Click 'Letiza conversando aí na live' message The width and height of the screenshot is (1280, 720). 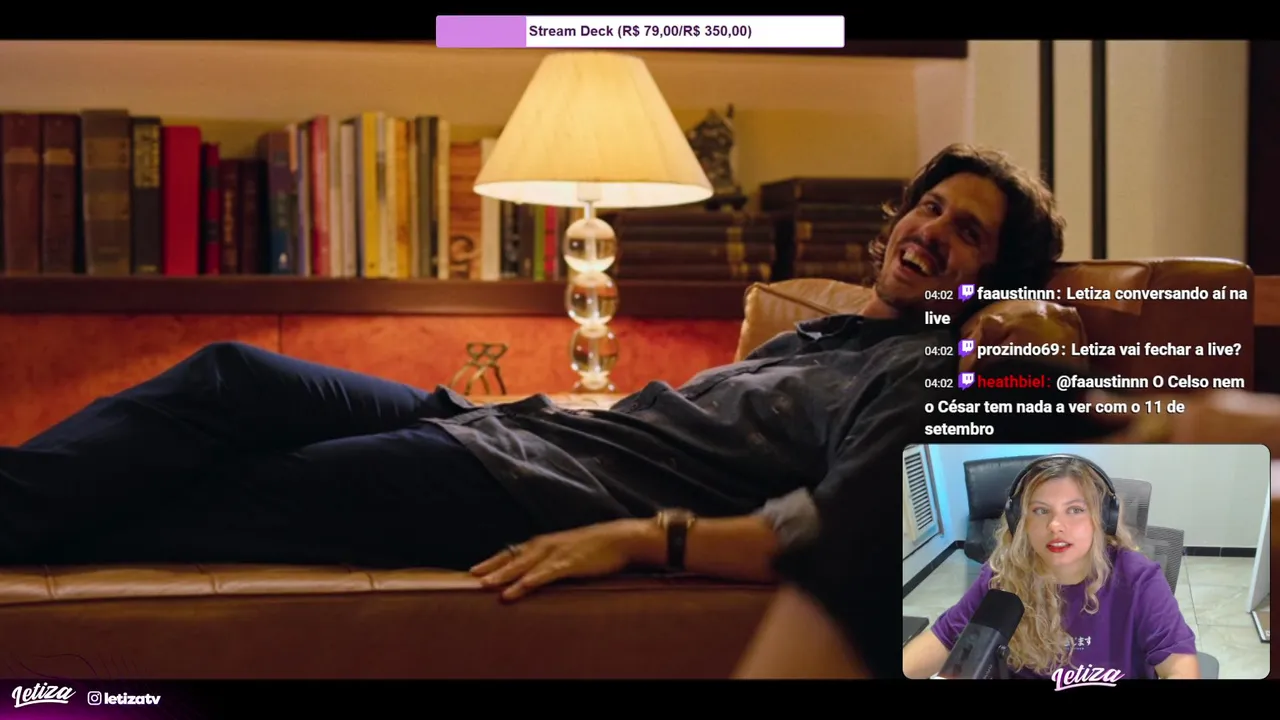click(1086, 306)
